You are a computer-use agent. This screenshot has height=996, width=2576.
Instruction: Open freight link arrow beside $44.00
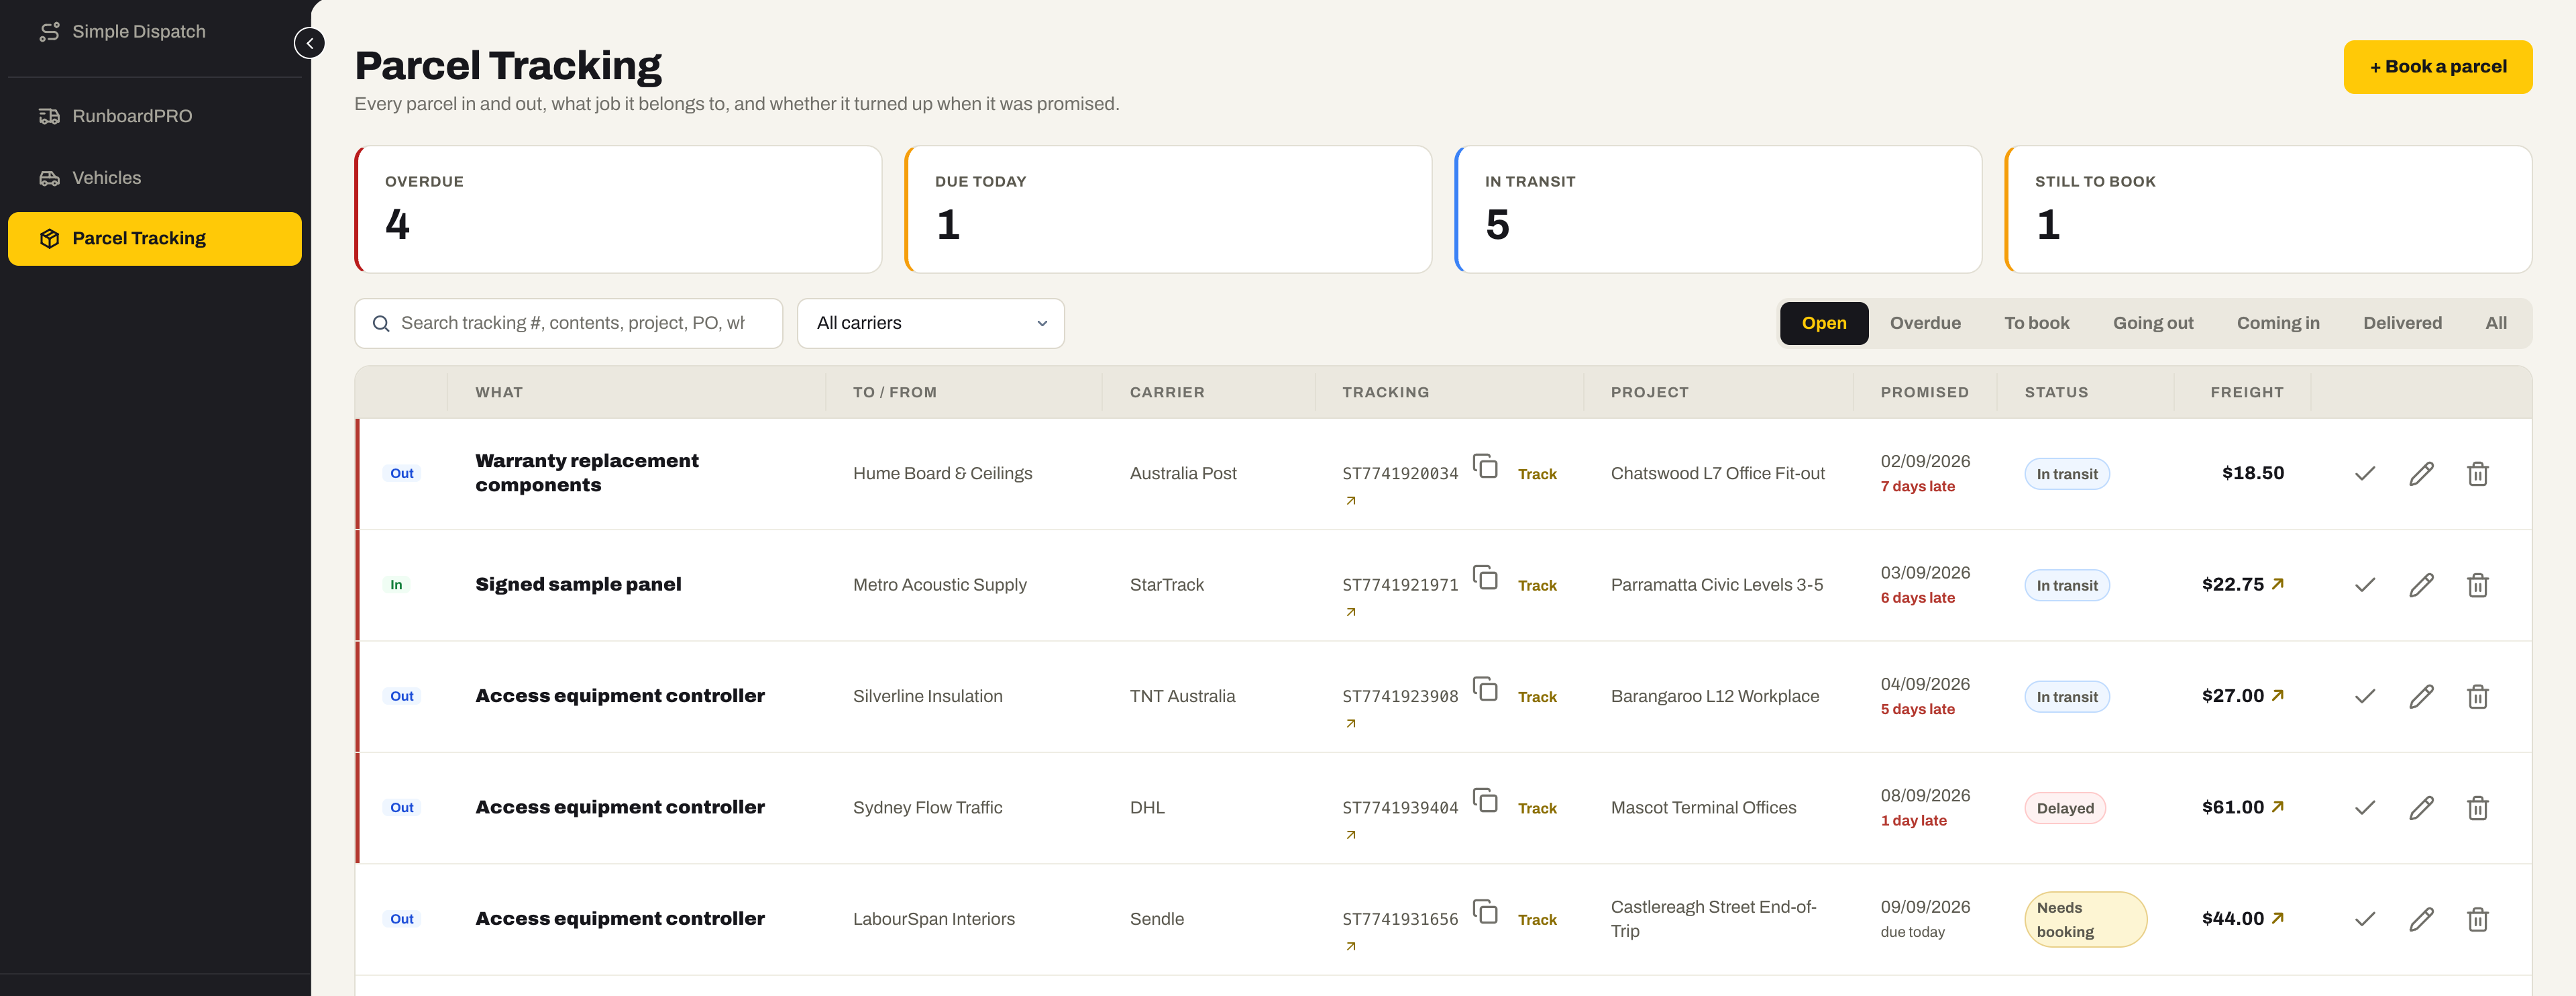[x=2277, y=918]
